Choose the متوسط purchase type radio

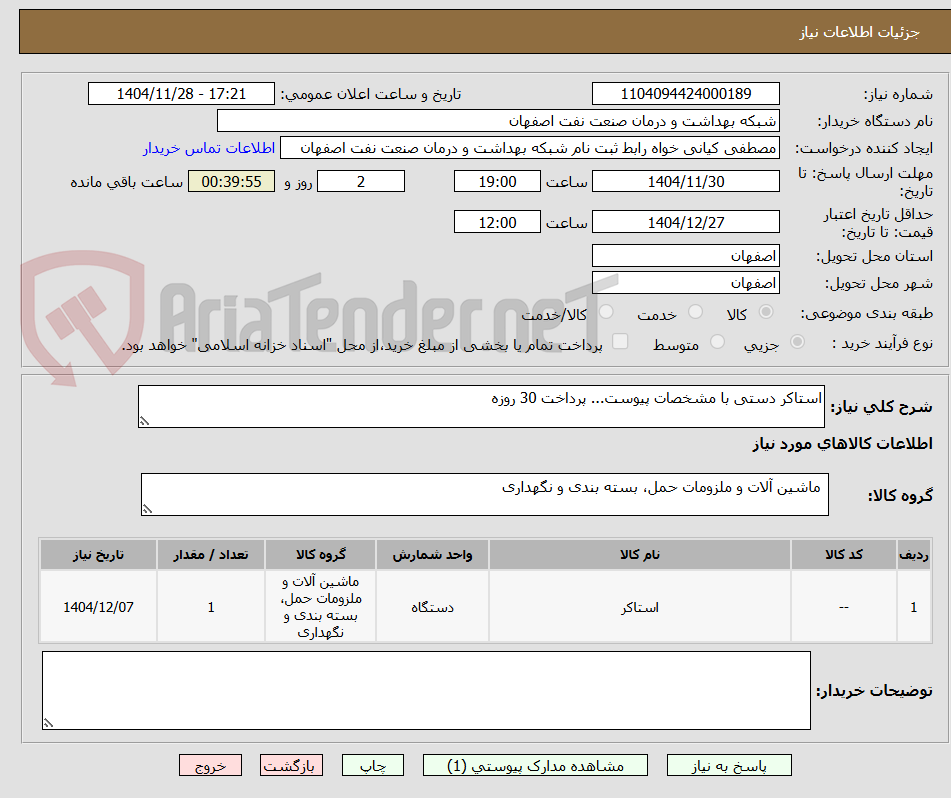[717, 342]
